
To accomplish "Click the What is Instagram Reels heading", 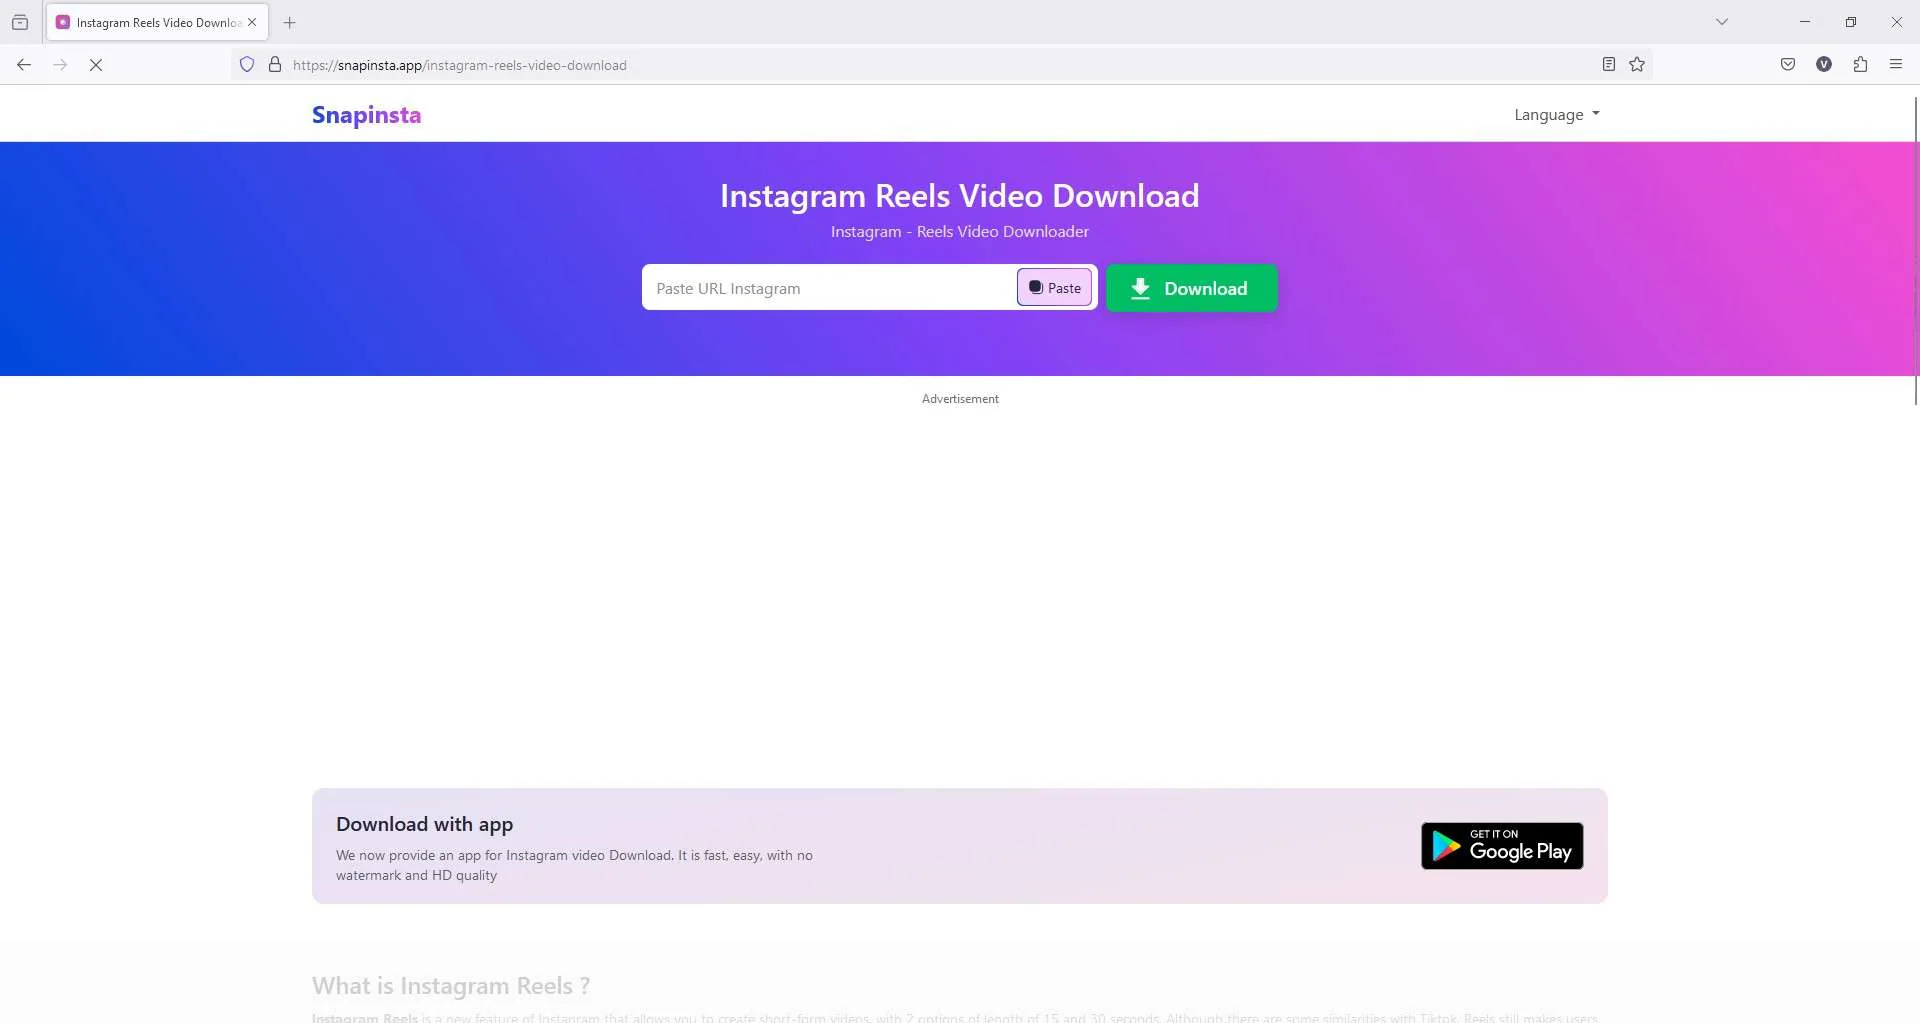I will pyautogui.click(x=451, y=986).
